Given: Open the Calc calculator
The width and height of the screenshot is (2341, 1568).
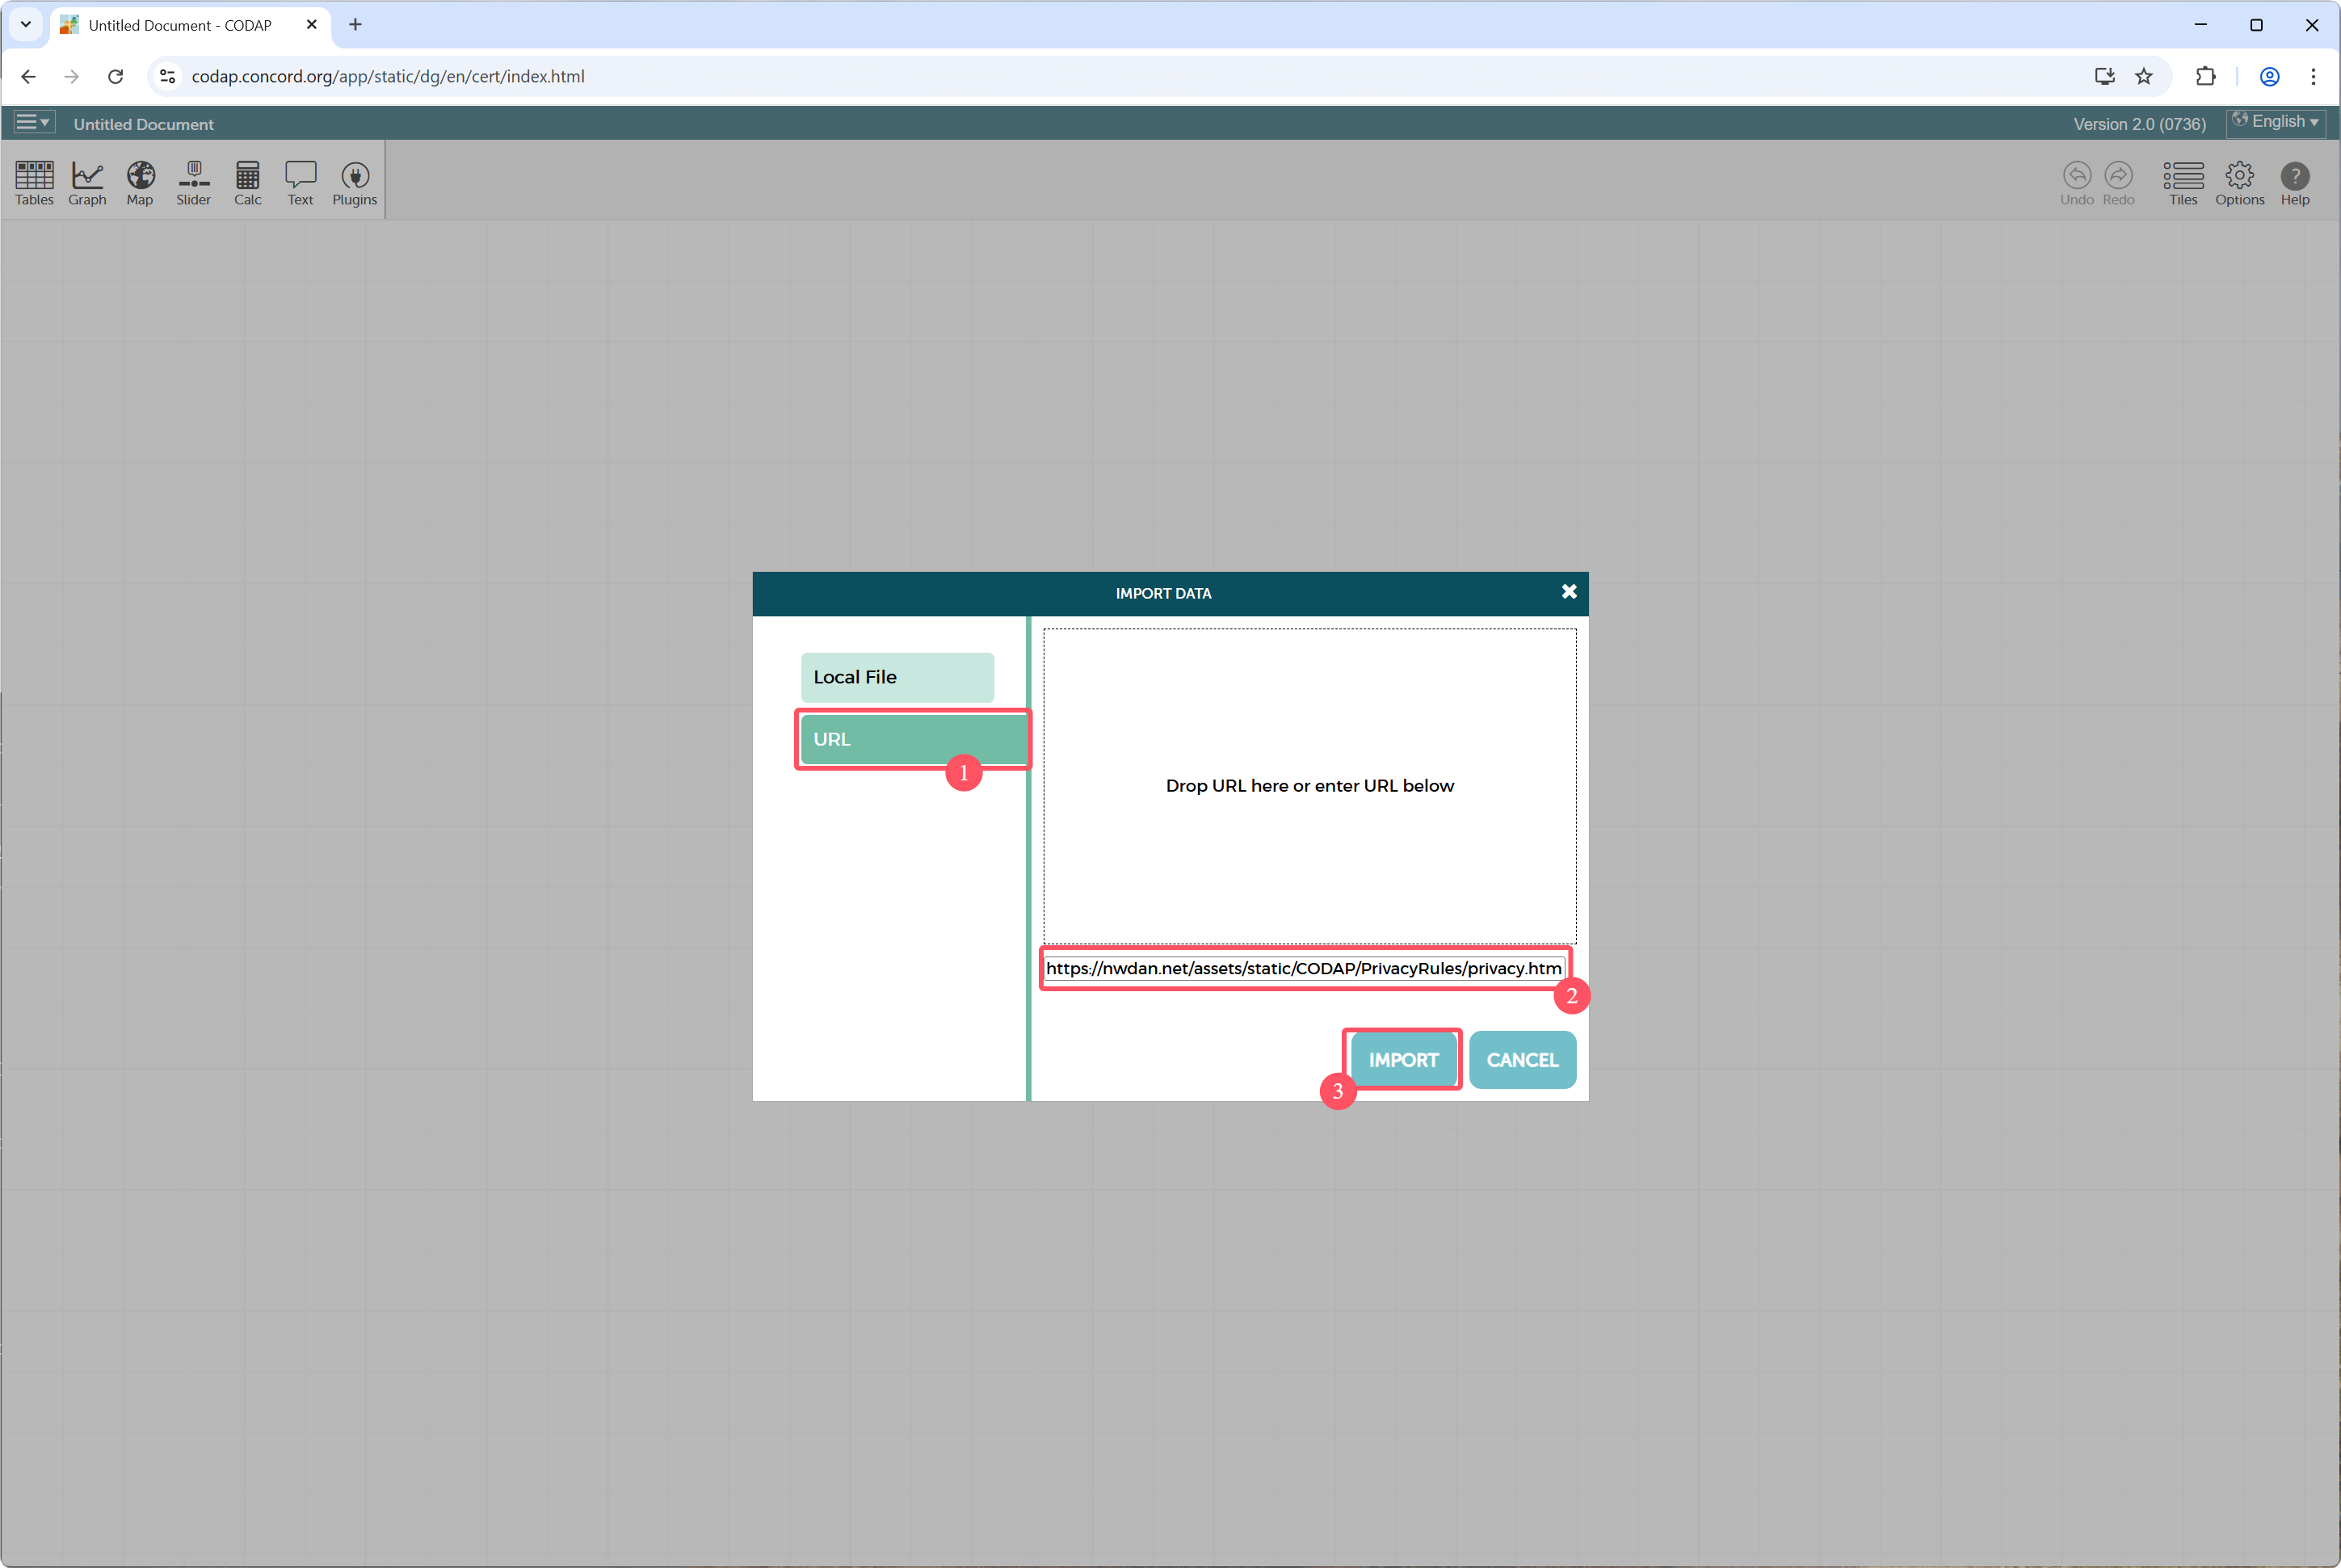Looking at the screenshot, I should [248, 183].
